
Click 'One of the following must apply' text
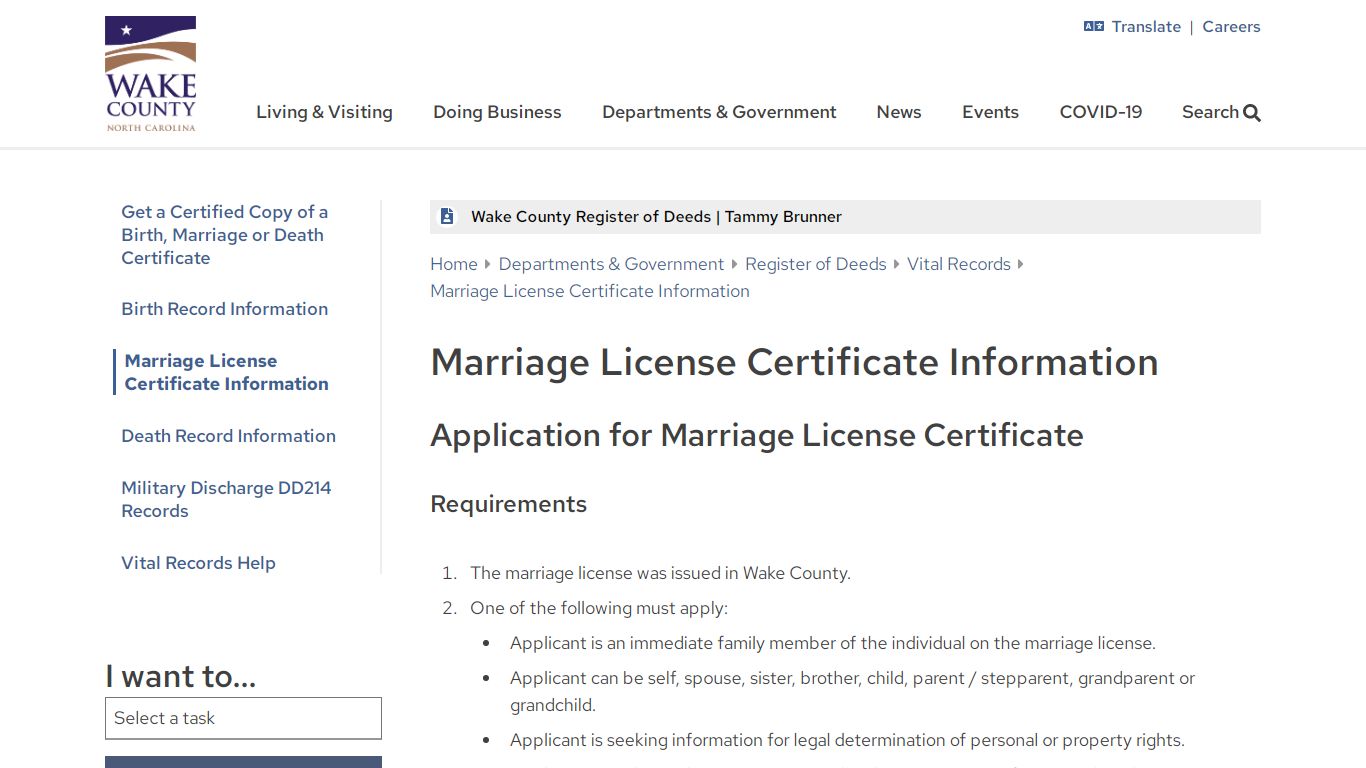click(599, 608)
